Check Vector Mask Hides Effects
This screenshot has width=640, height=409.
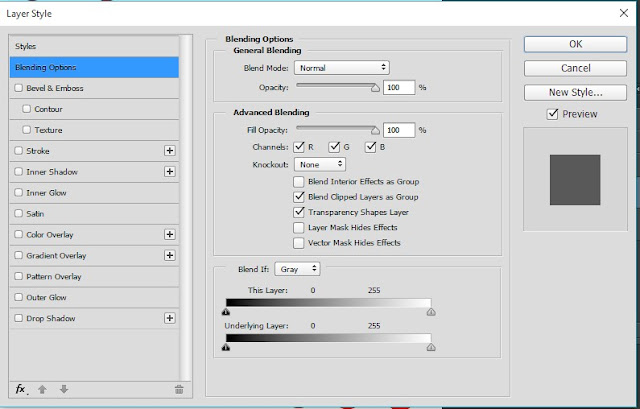click(299, 243)
